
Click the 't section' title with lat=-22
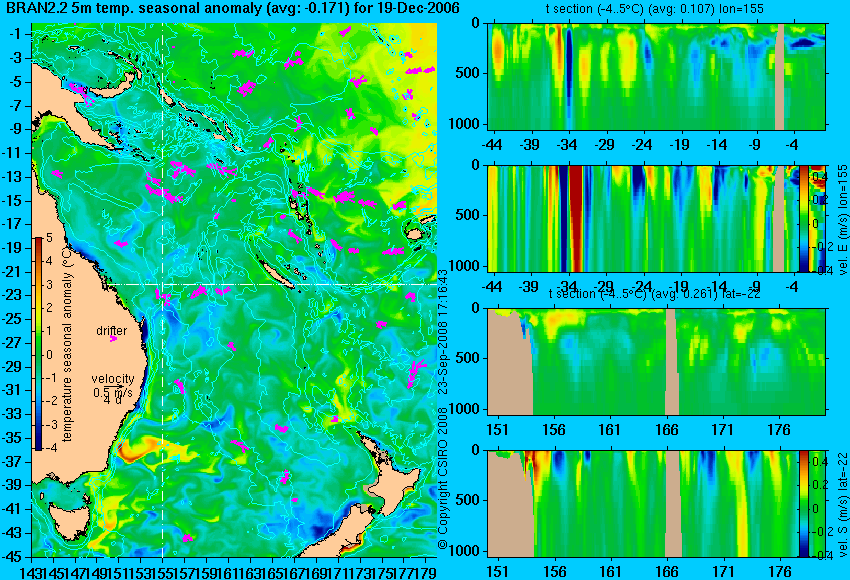pyautogui.click(x=655, y=294)
